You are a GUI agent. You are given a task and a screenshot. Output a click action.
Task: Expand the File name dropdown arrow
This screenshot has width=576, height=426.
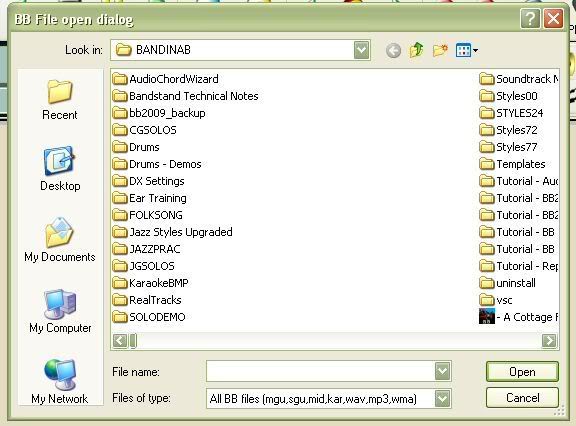click(443, 372)
